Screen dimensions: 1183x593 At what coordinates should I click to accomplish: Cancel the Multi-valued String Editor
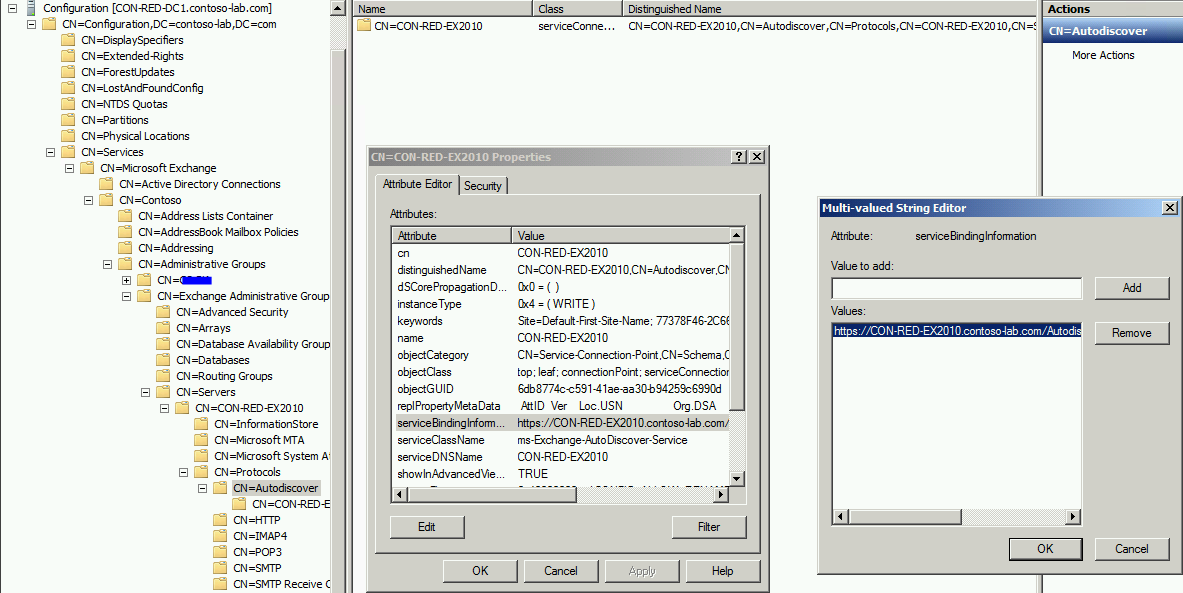[x=1132, y=548]
